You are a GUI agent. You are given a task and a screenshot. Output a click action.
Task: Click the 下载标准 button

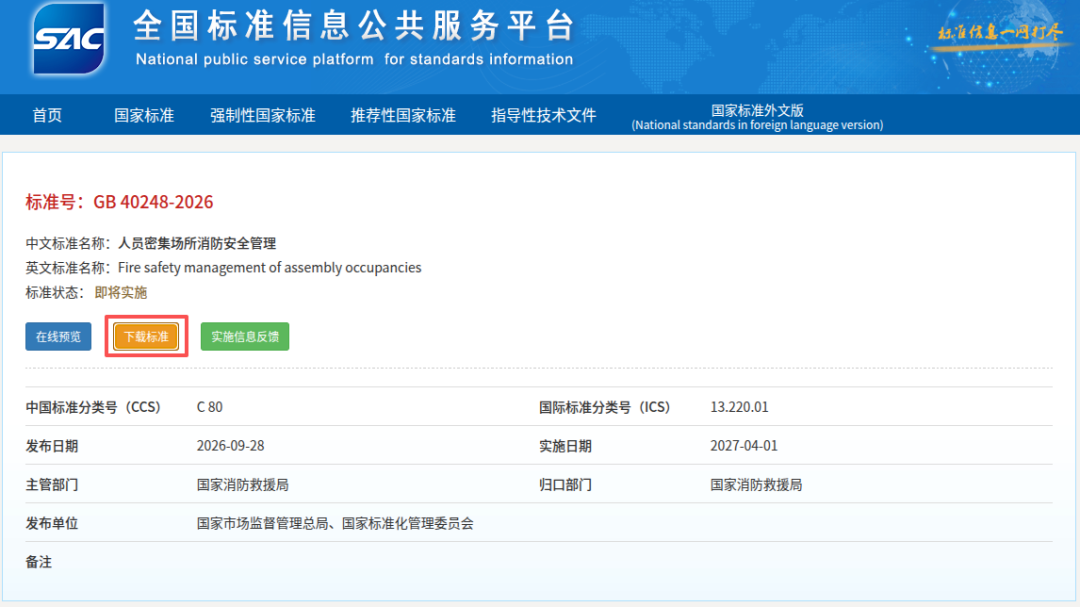tap(146, 336)
